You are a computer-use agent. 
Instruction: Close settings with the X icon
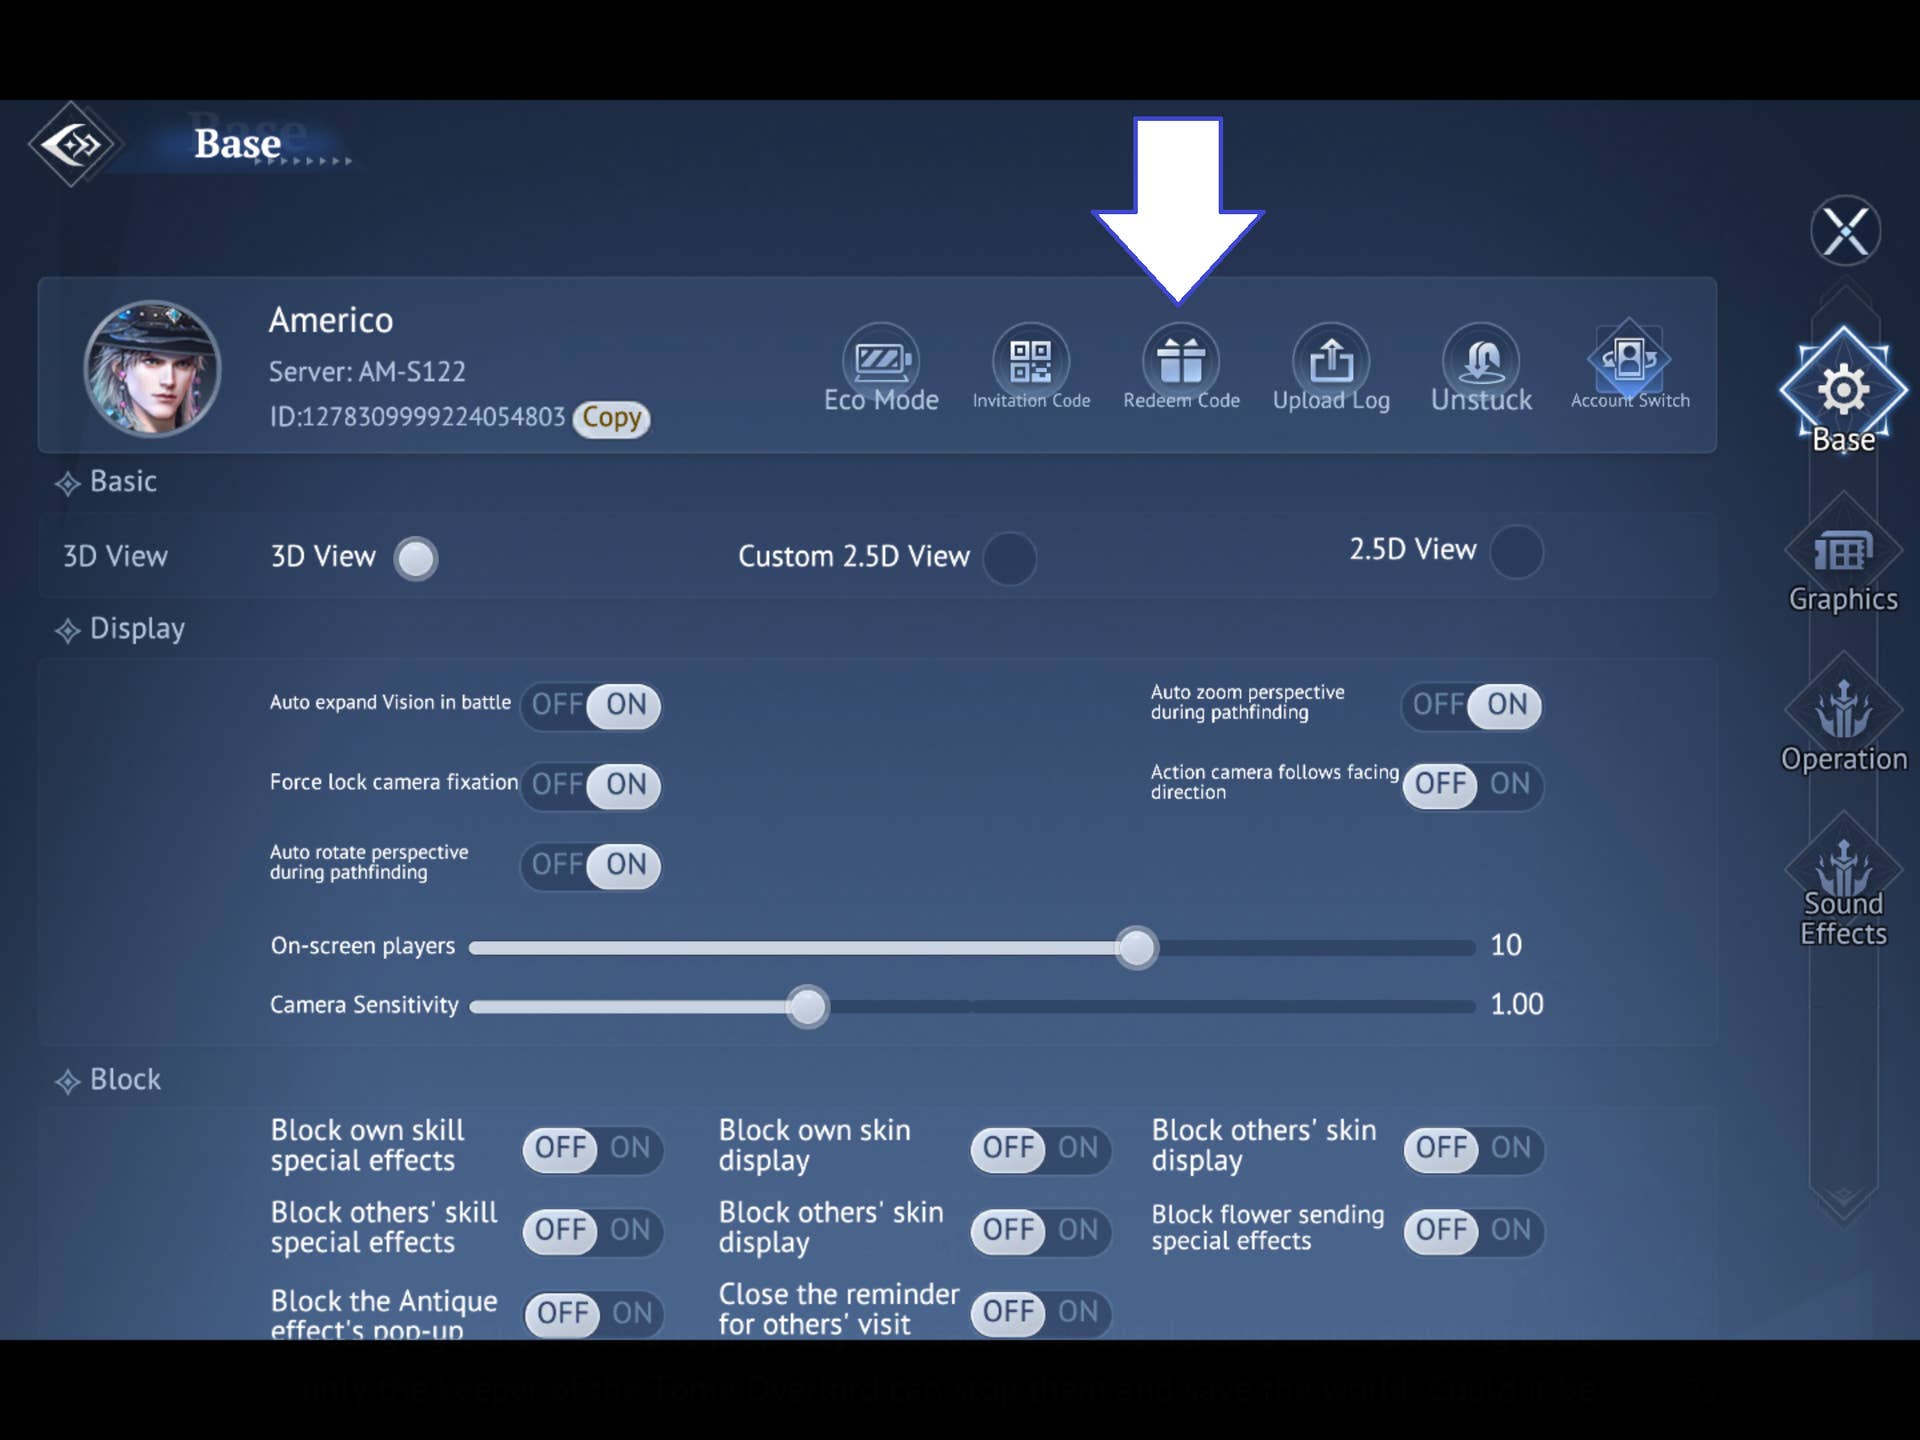click(x=1845, y=232)
